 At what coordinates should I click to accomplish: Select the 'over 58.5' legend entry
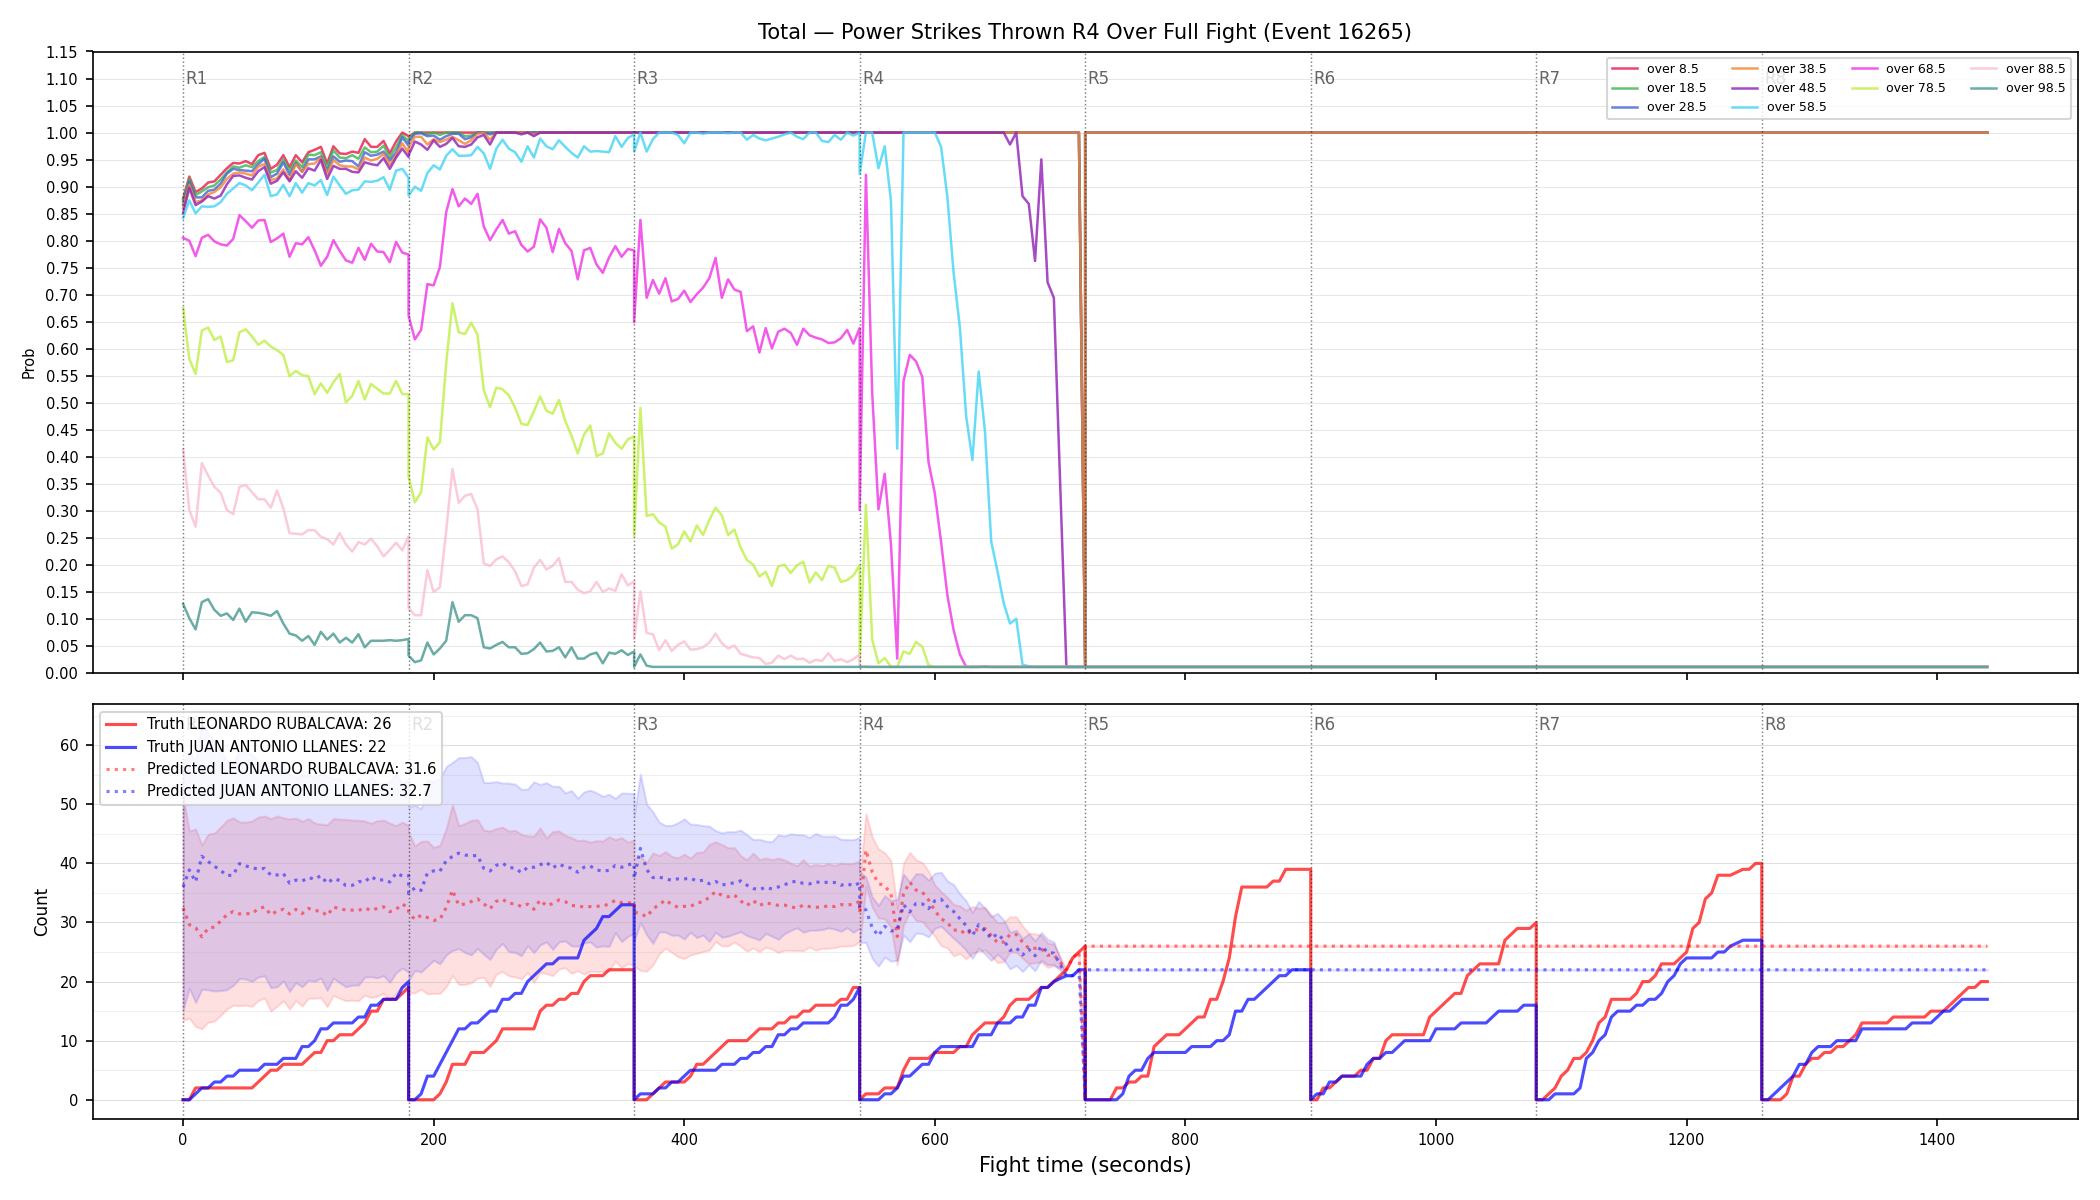pyautogui.click(x=1779, y=107)
